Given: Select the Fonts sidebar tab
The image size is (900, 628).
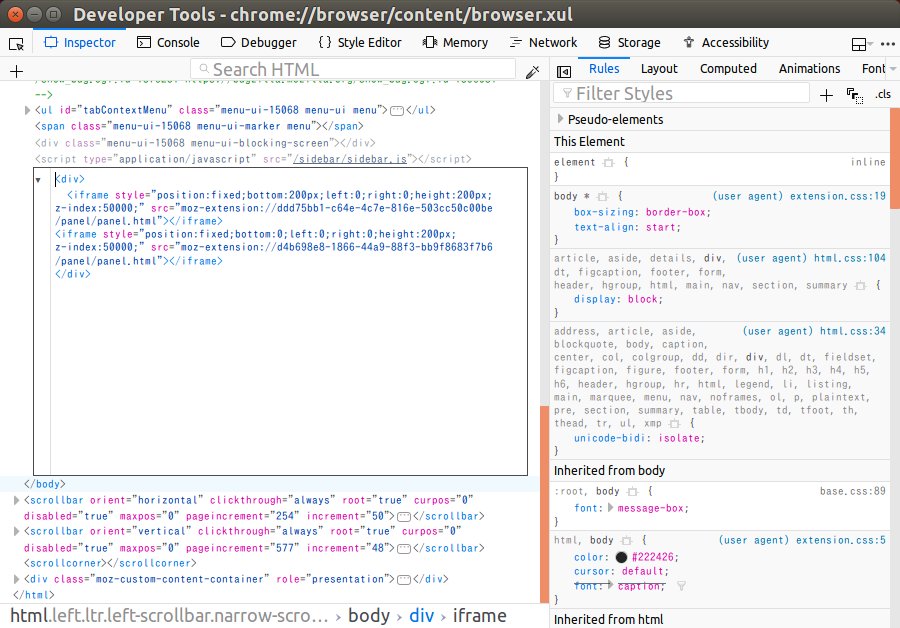Looking at the screenshot, I should click(873, 69).
